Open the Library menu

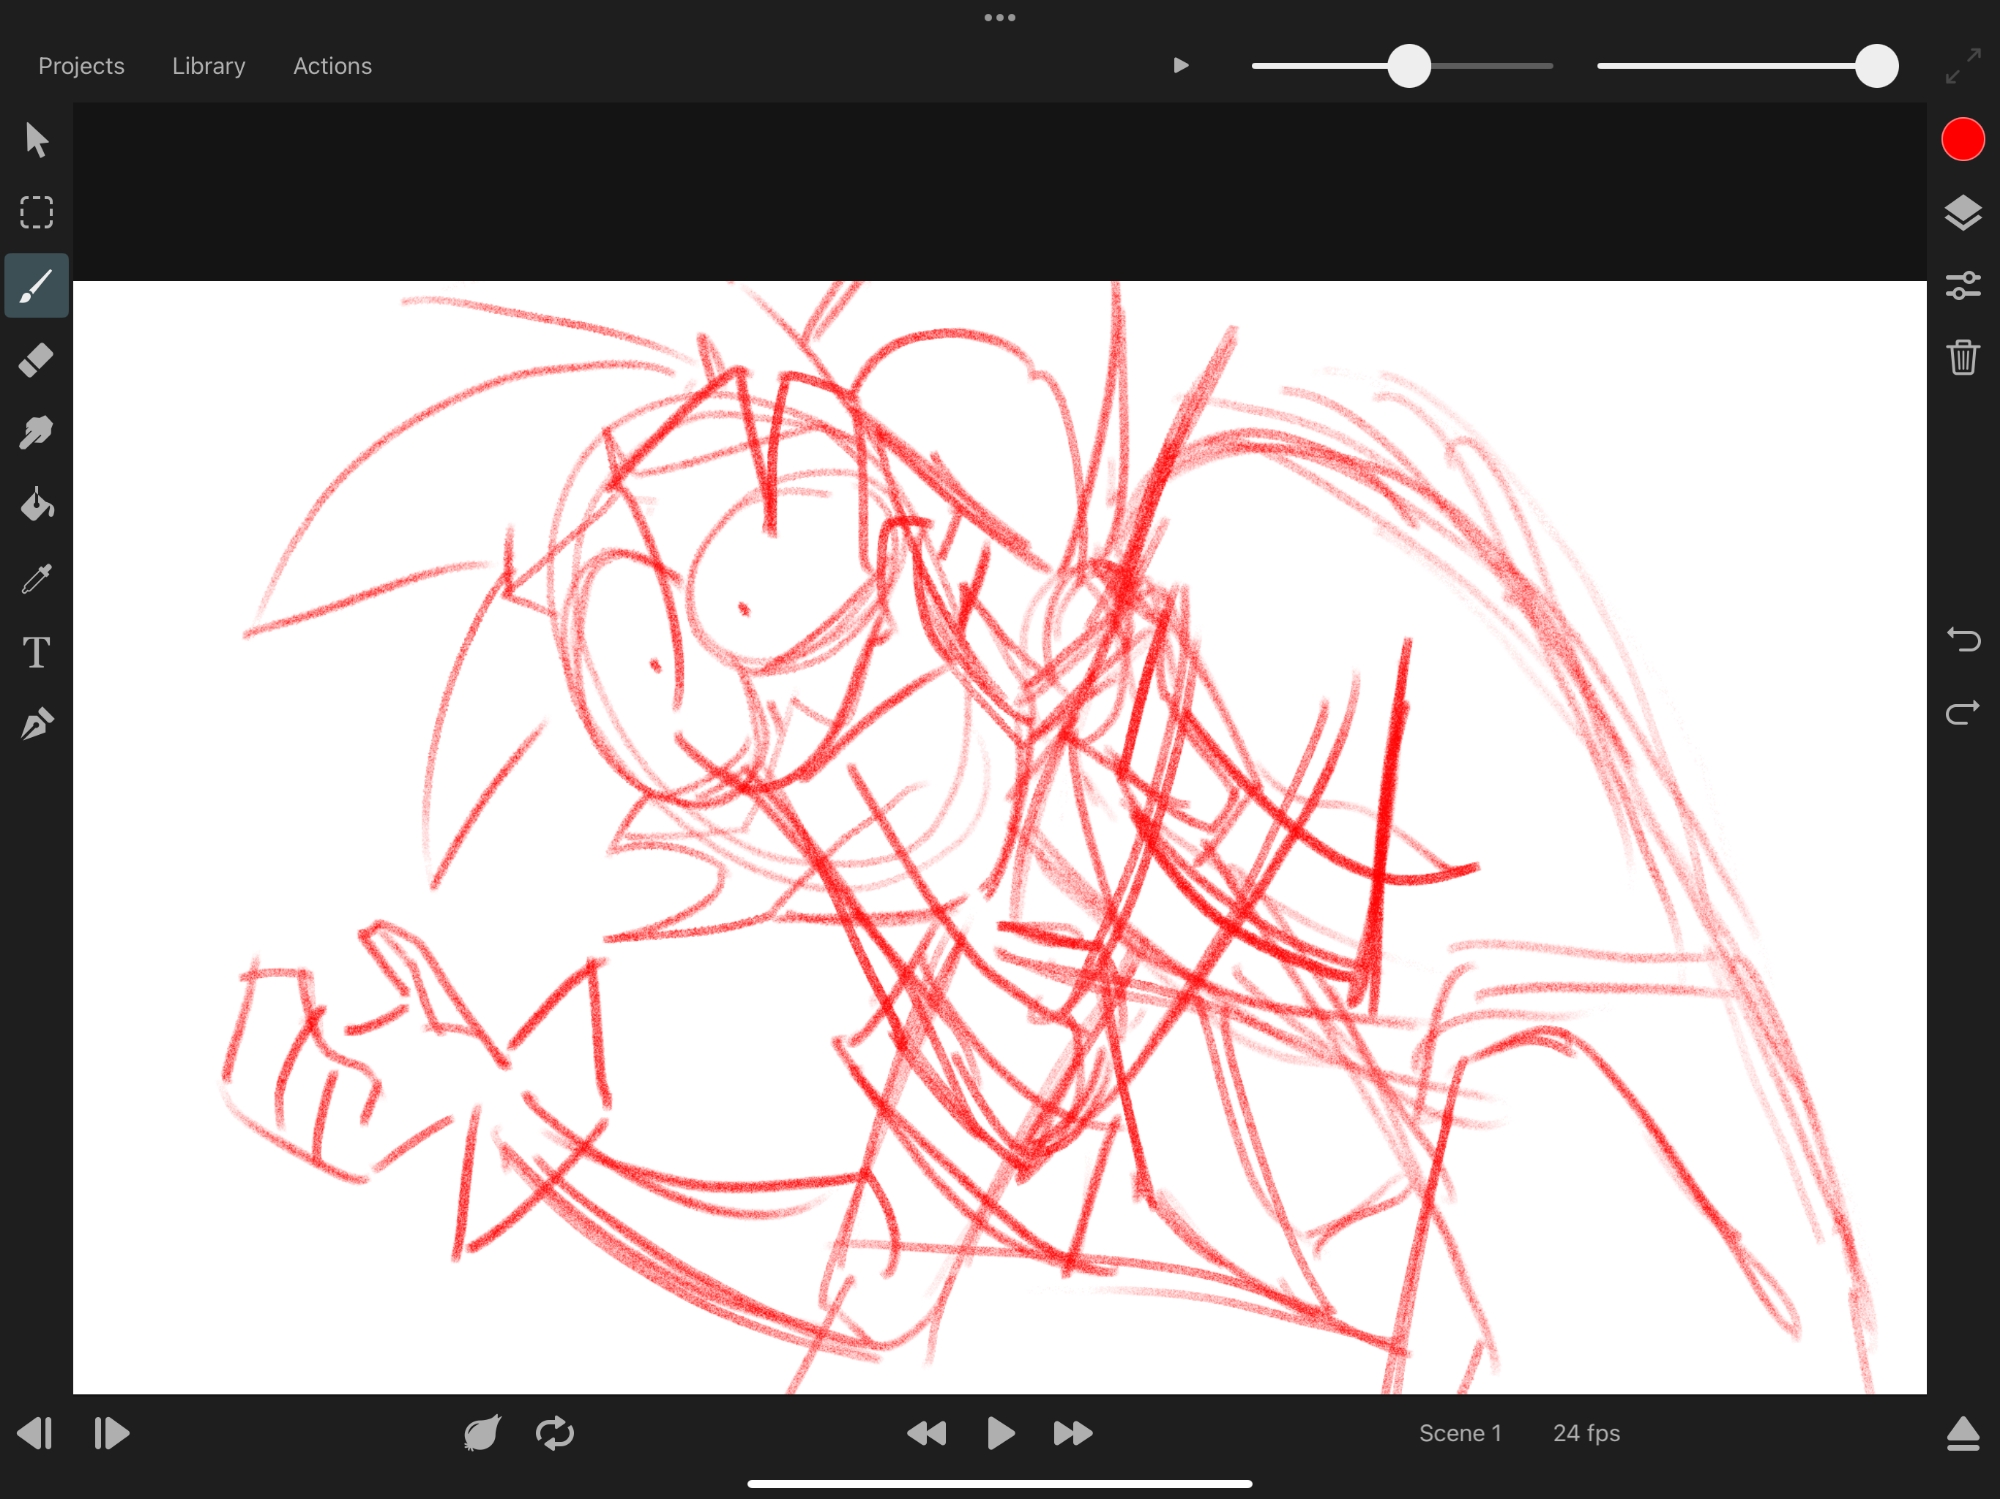(x=208, y=66)
